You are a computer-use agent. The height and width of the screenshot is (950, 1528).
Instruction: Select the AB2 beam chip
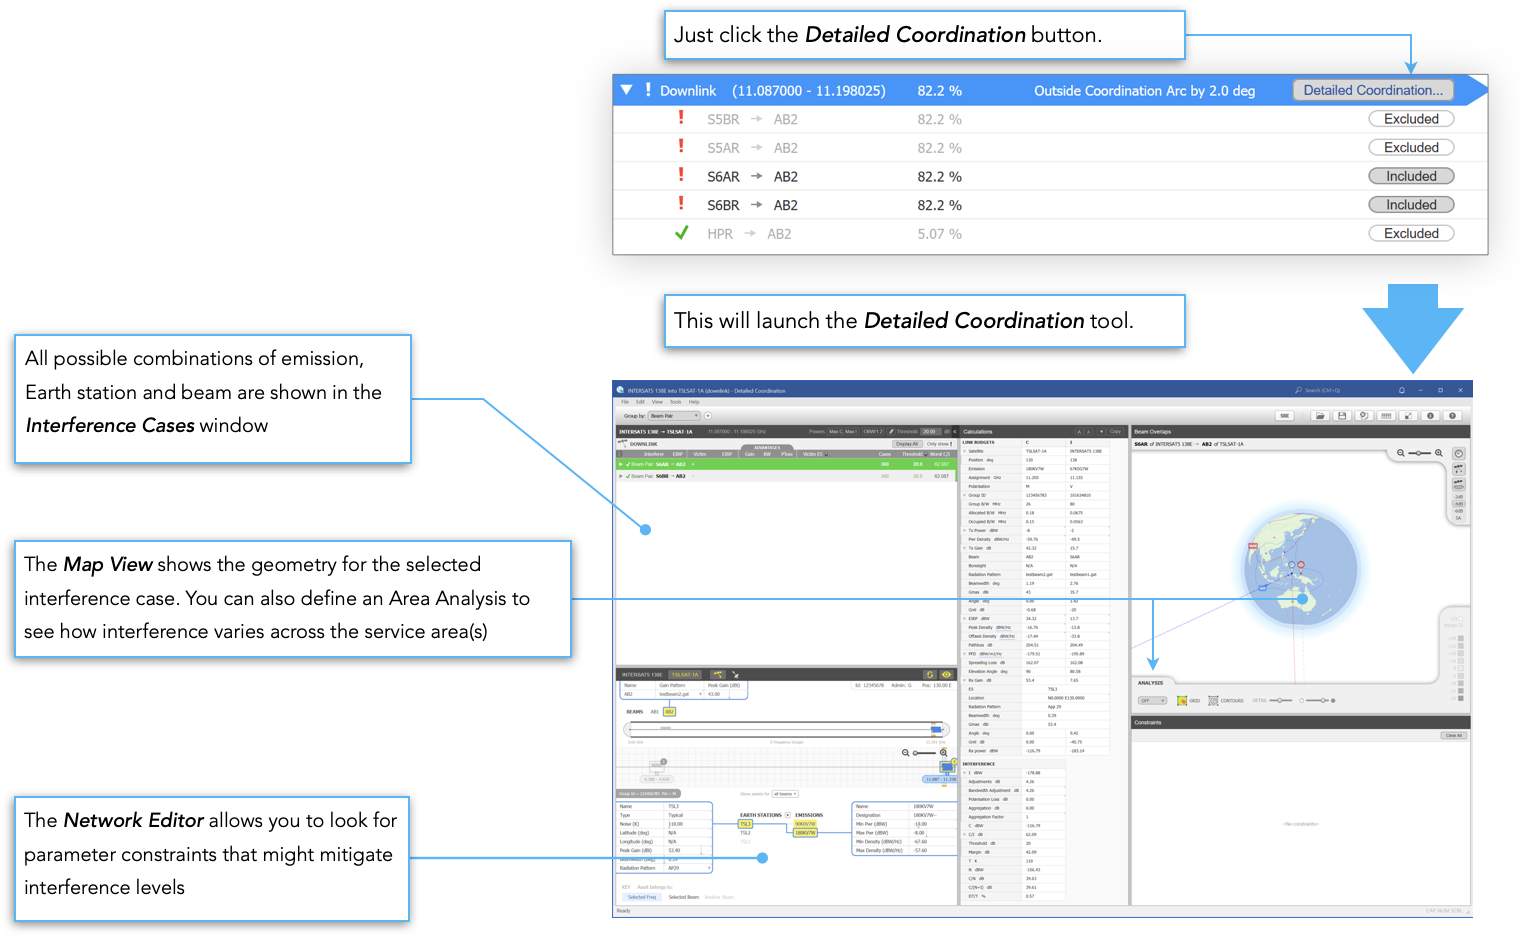670,712
